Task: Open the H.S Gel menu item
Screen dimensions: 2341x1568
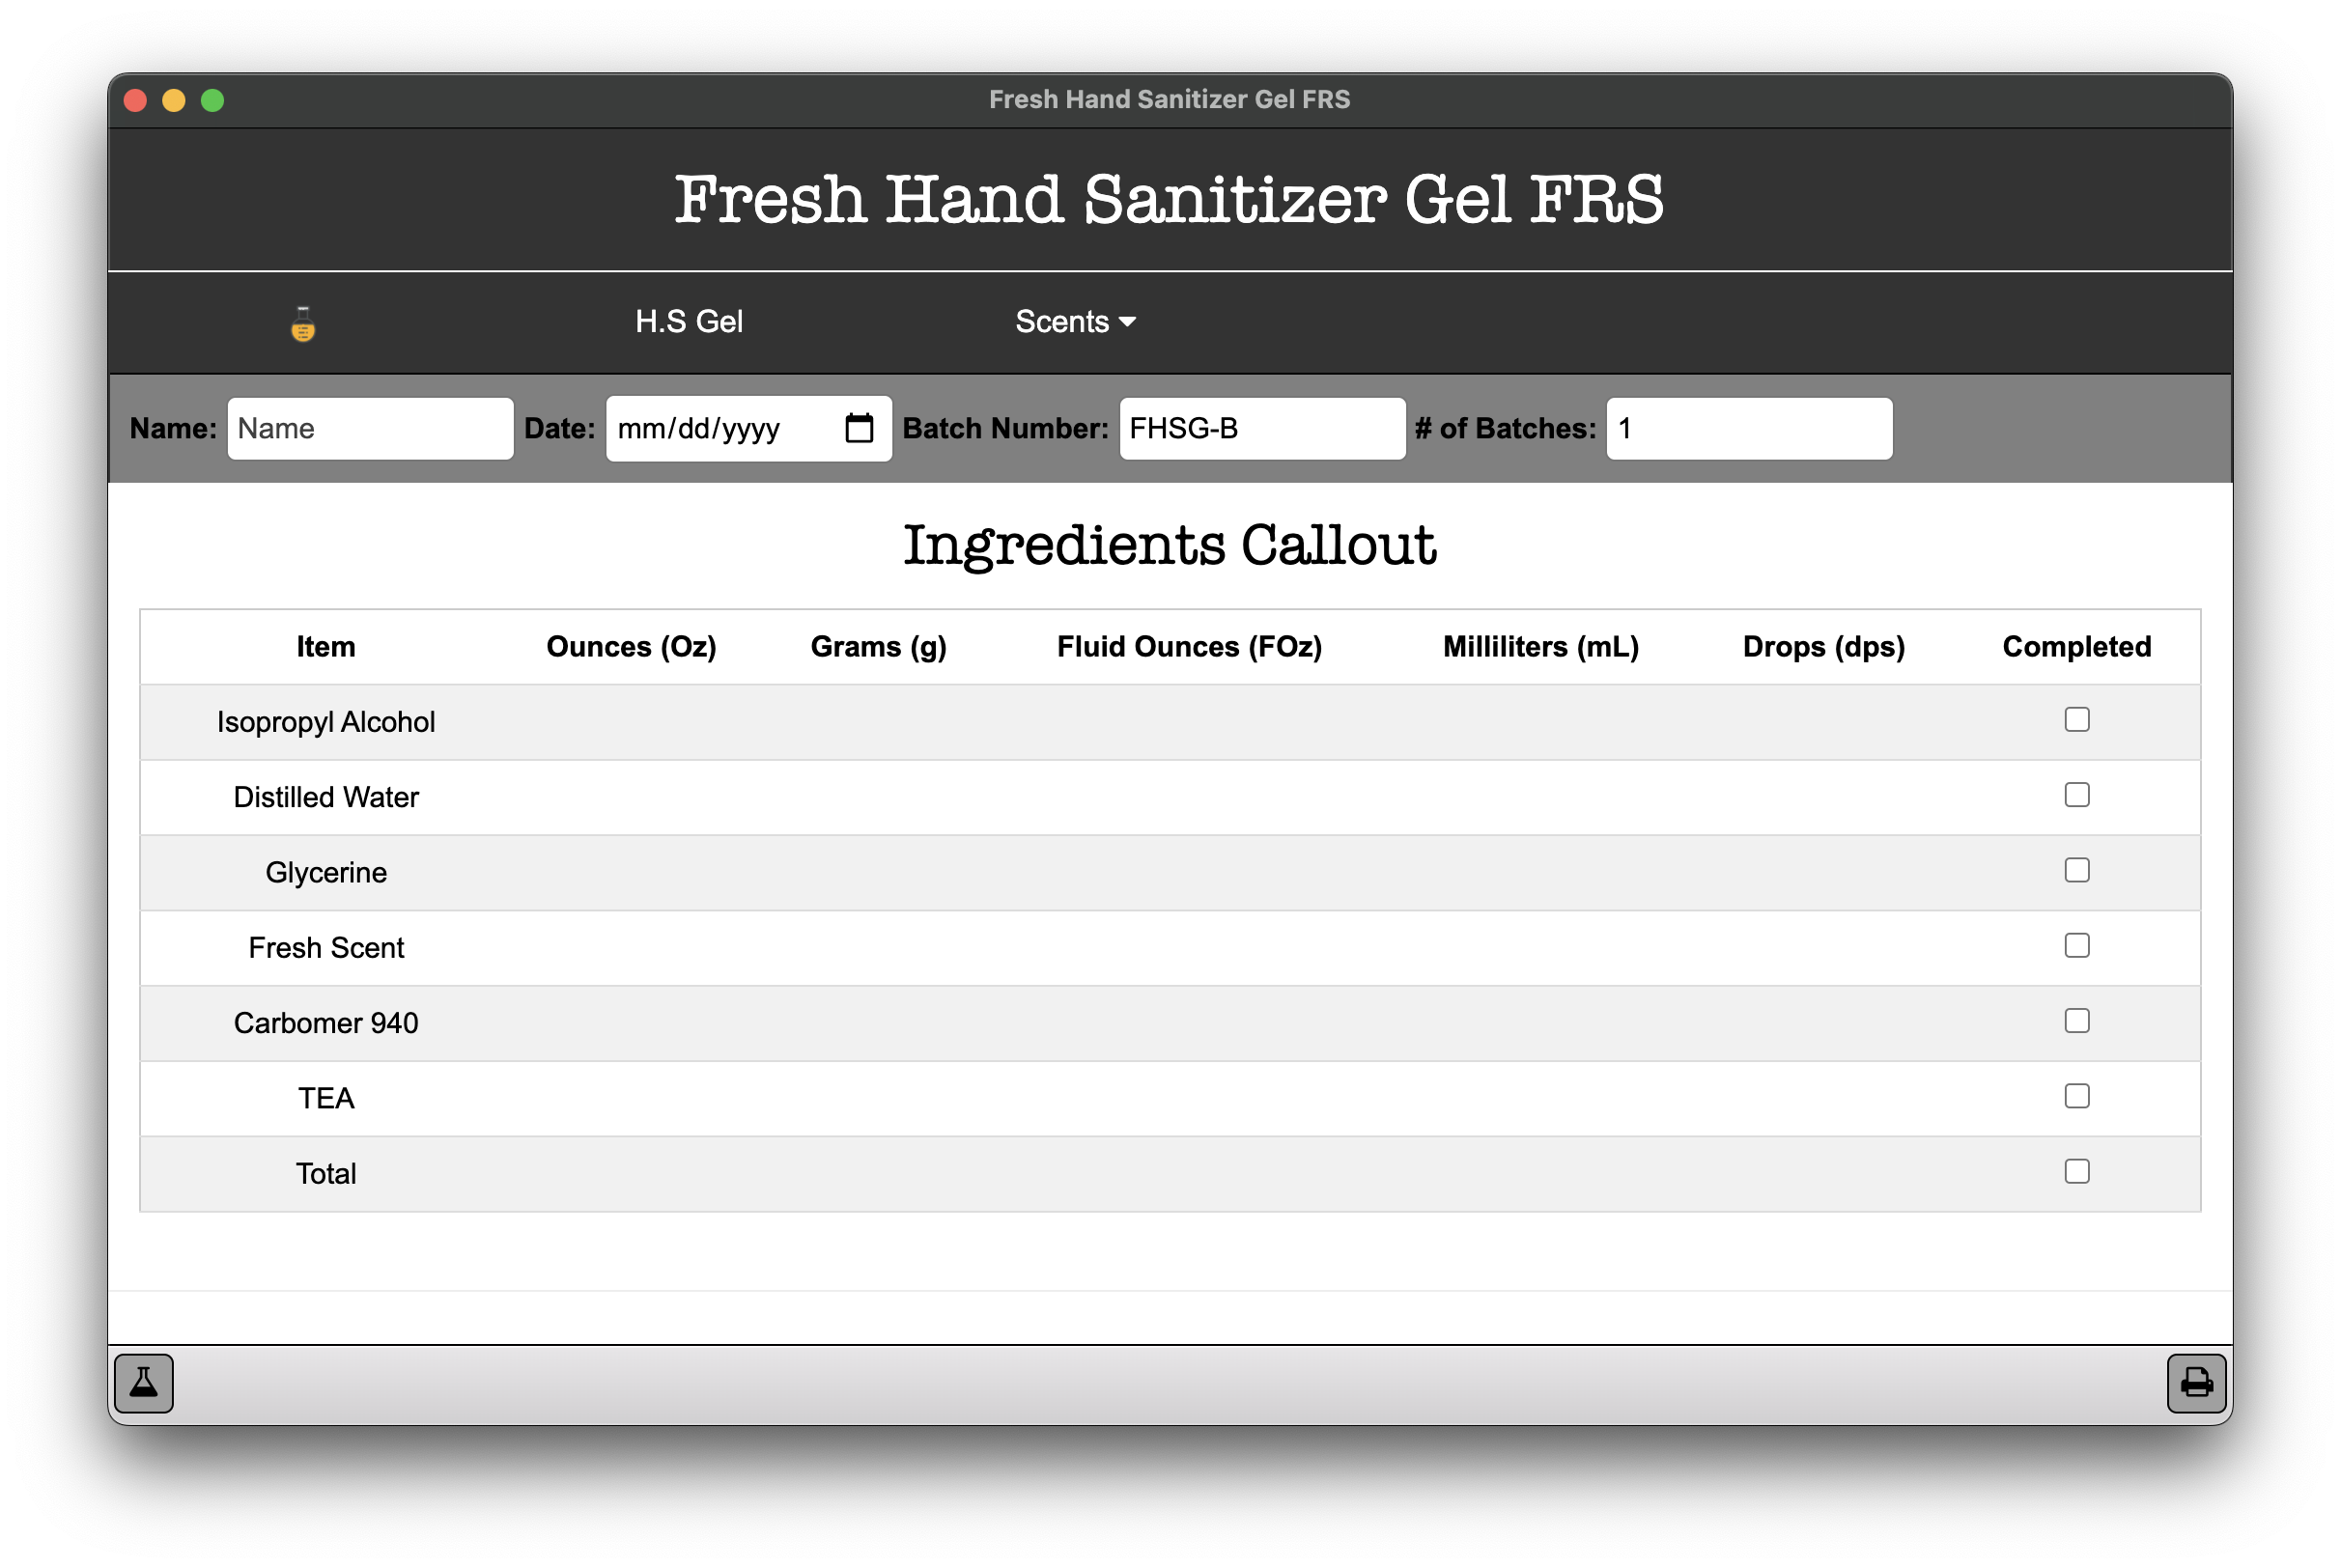Action: tap(689, 322)
